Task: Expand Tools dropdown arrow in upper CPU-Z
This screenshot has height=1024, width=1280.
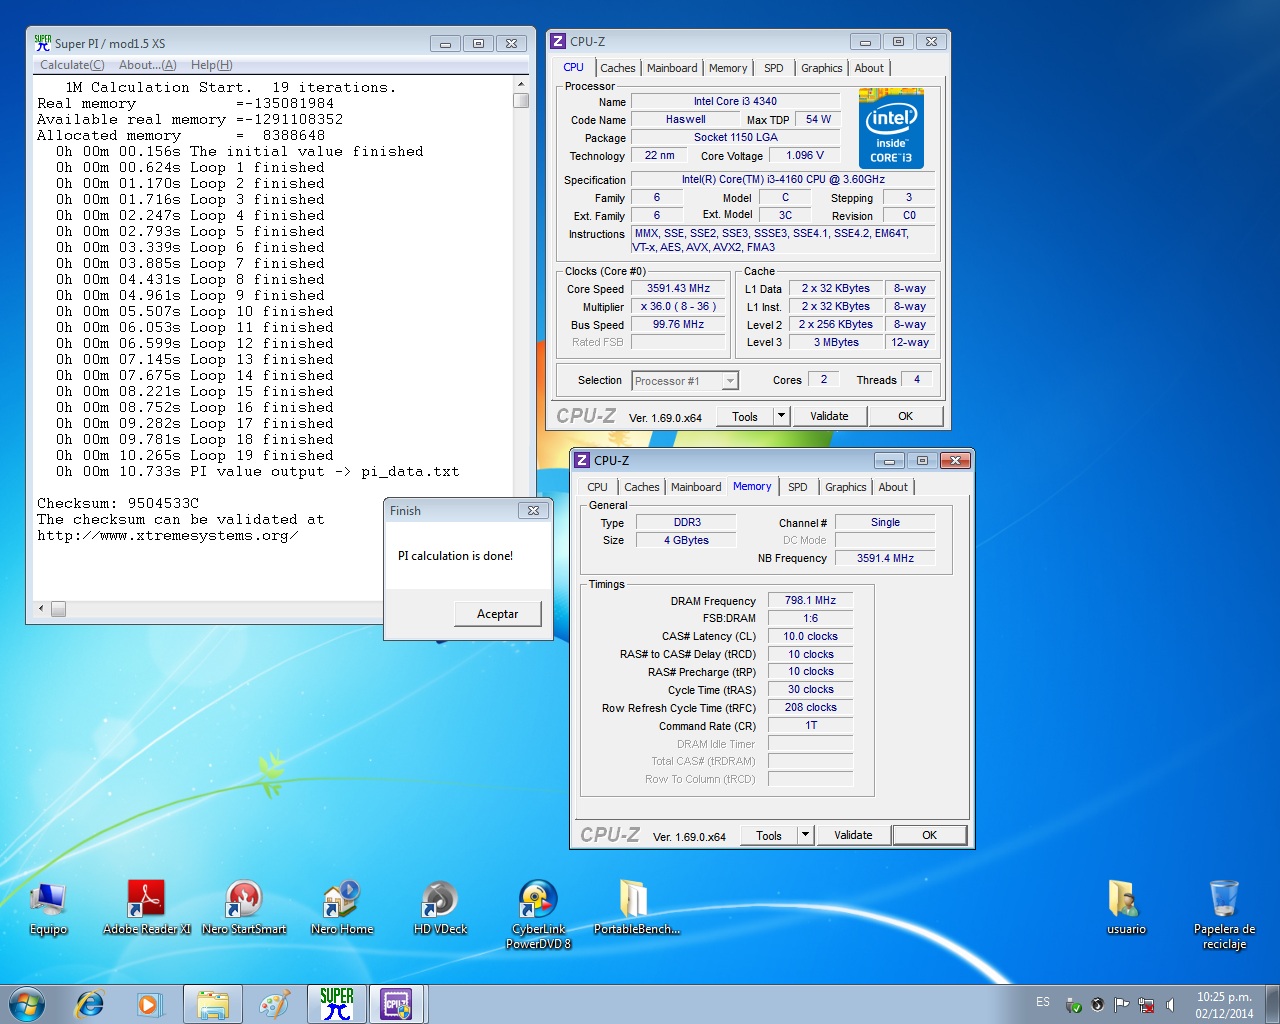Action: [782, 416]
